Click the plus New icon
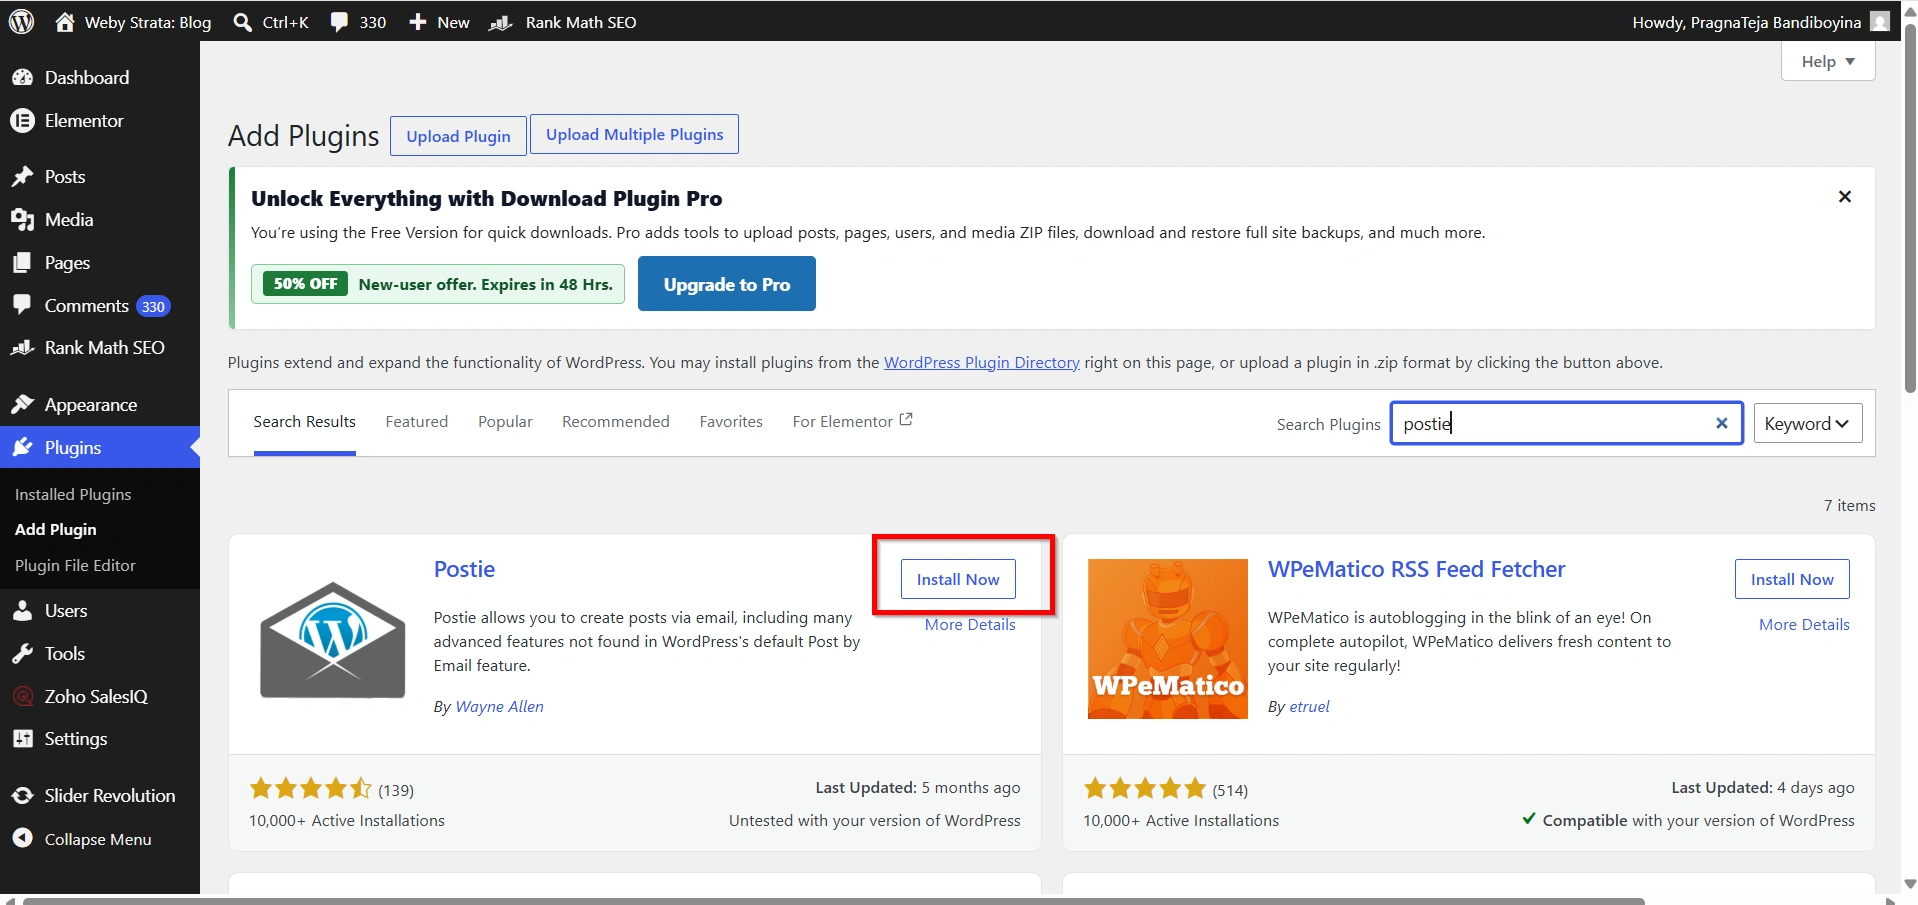Viewport: 1918px width, 905px height. click(x=417, y=21)
